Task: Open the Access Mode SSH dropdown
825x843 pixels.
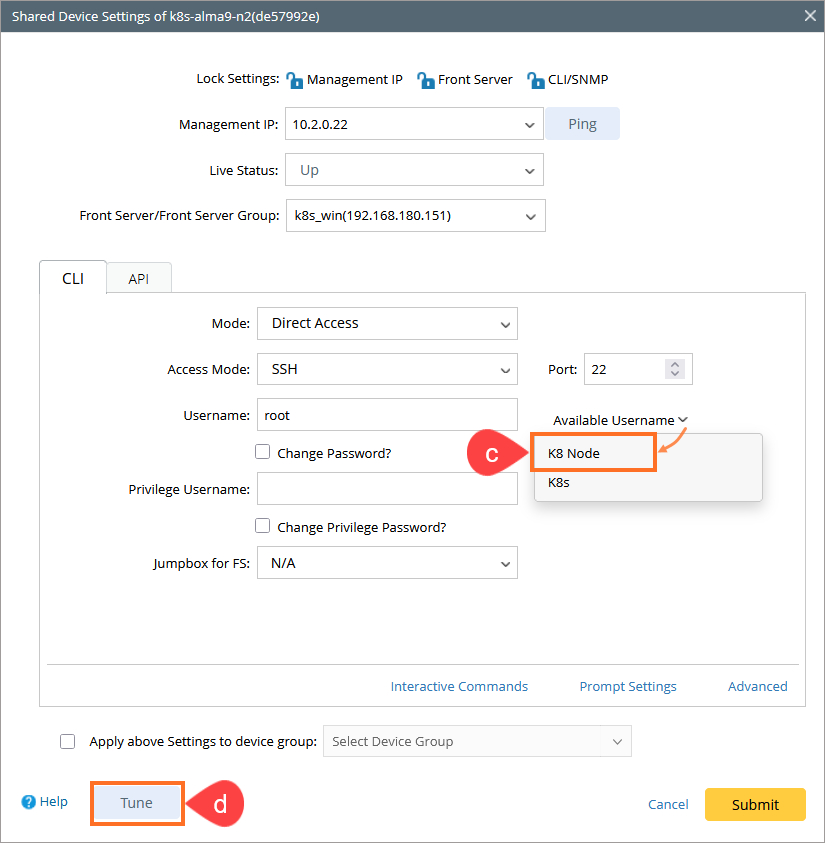Action: (504, 370)
